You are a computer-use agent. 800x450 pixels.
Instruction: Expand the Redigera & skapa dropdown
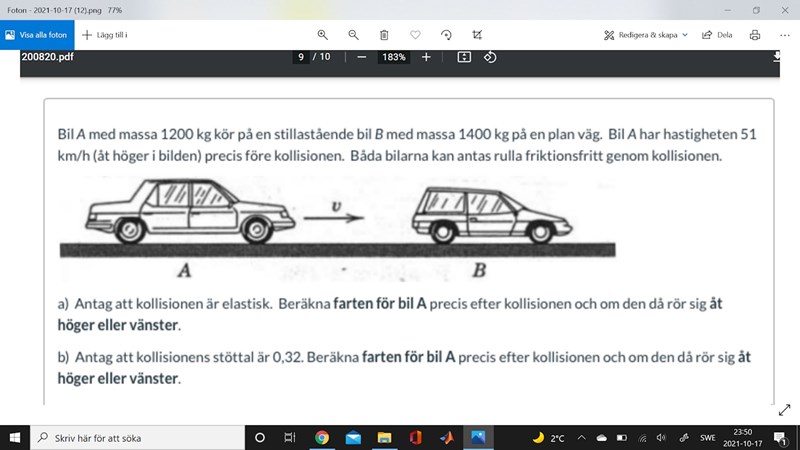646,34
